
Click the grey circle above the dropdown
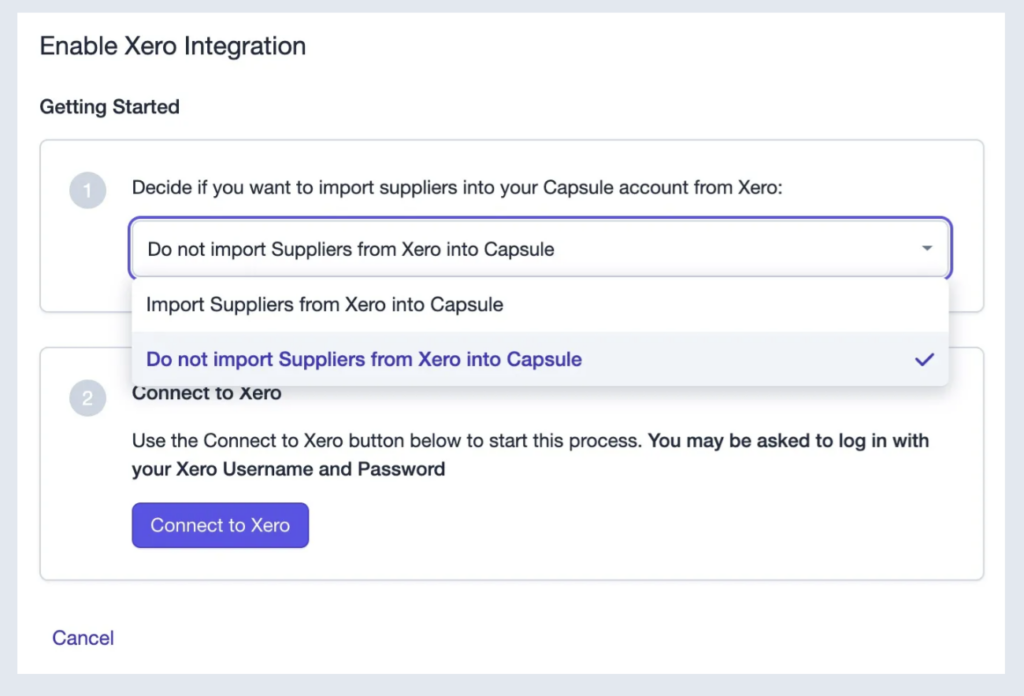(x=88, y=190)
